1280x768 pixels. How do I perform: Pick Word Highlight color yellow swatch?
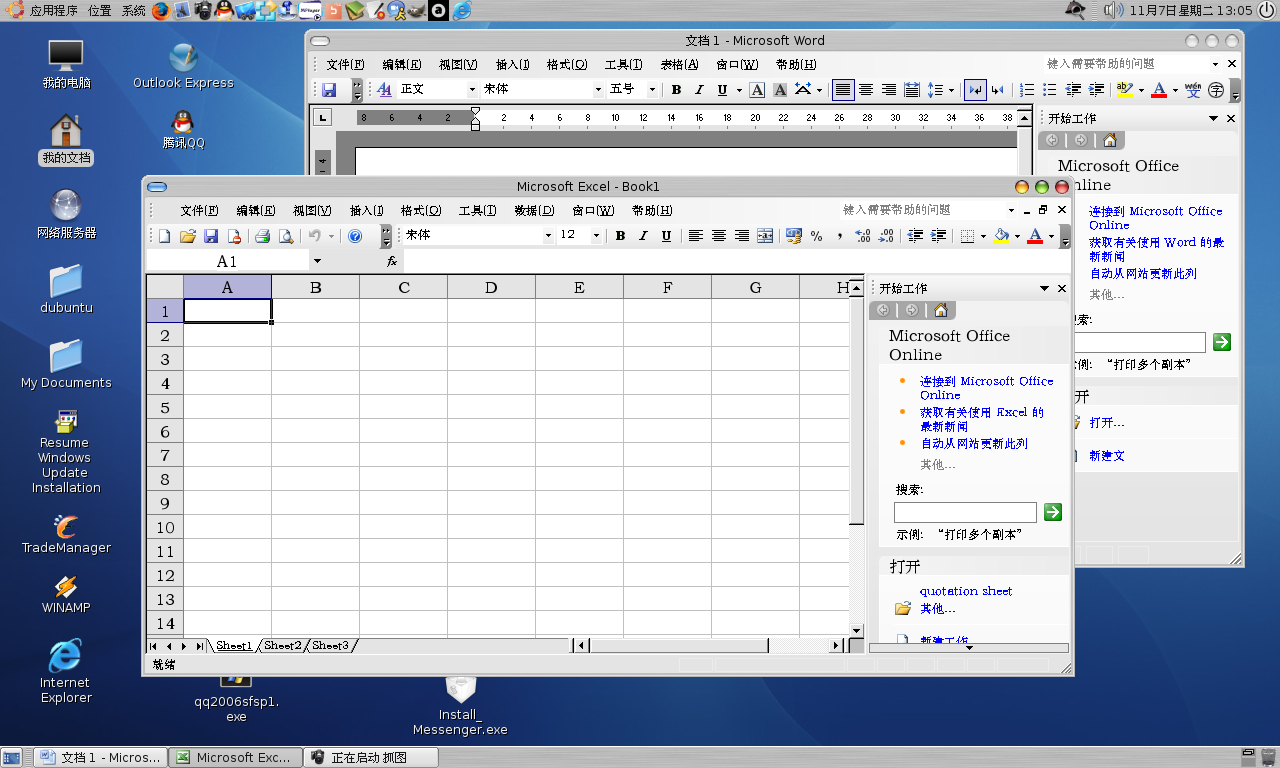1124,90
